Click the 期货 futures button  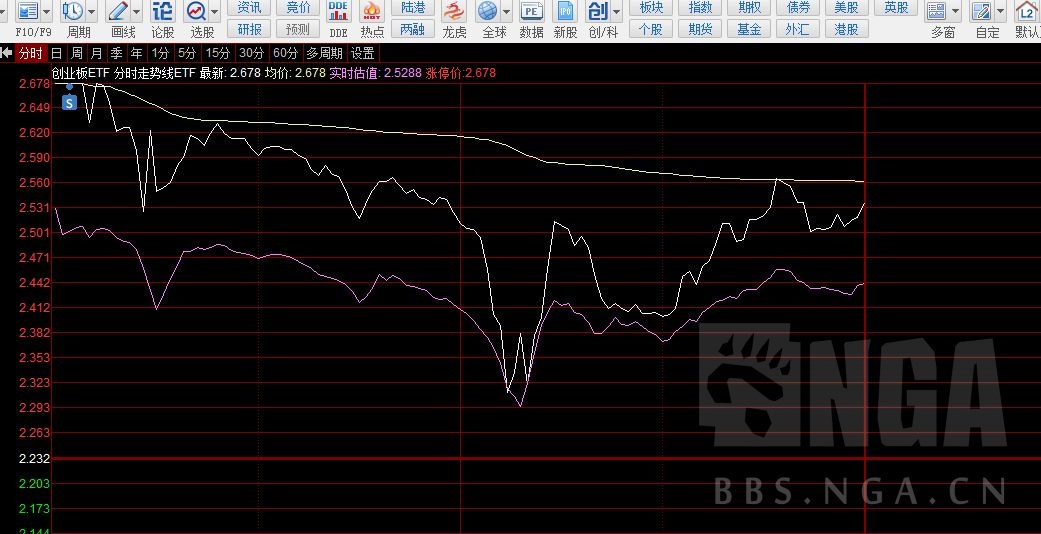click(700, 29)
